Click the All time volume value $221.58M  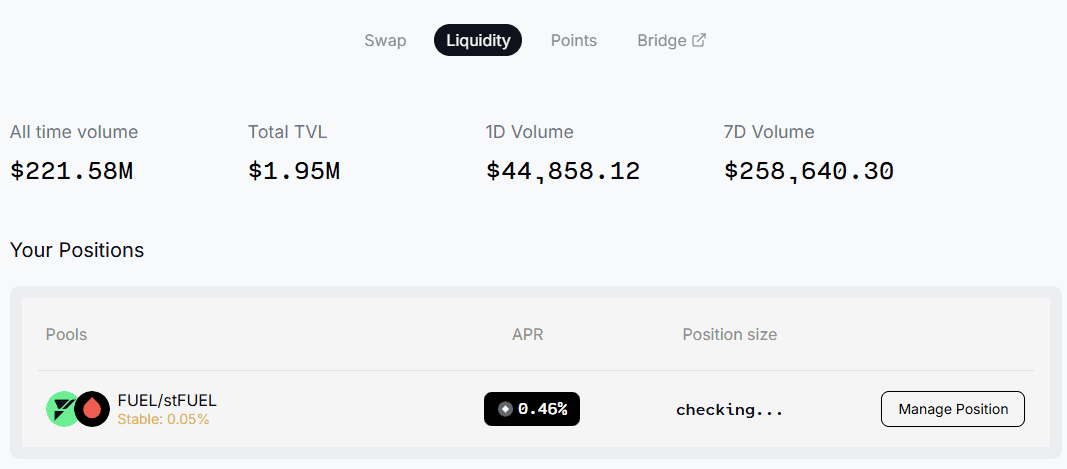(72, 171)
